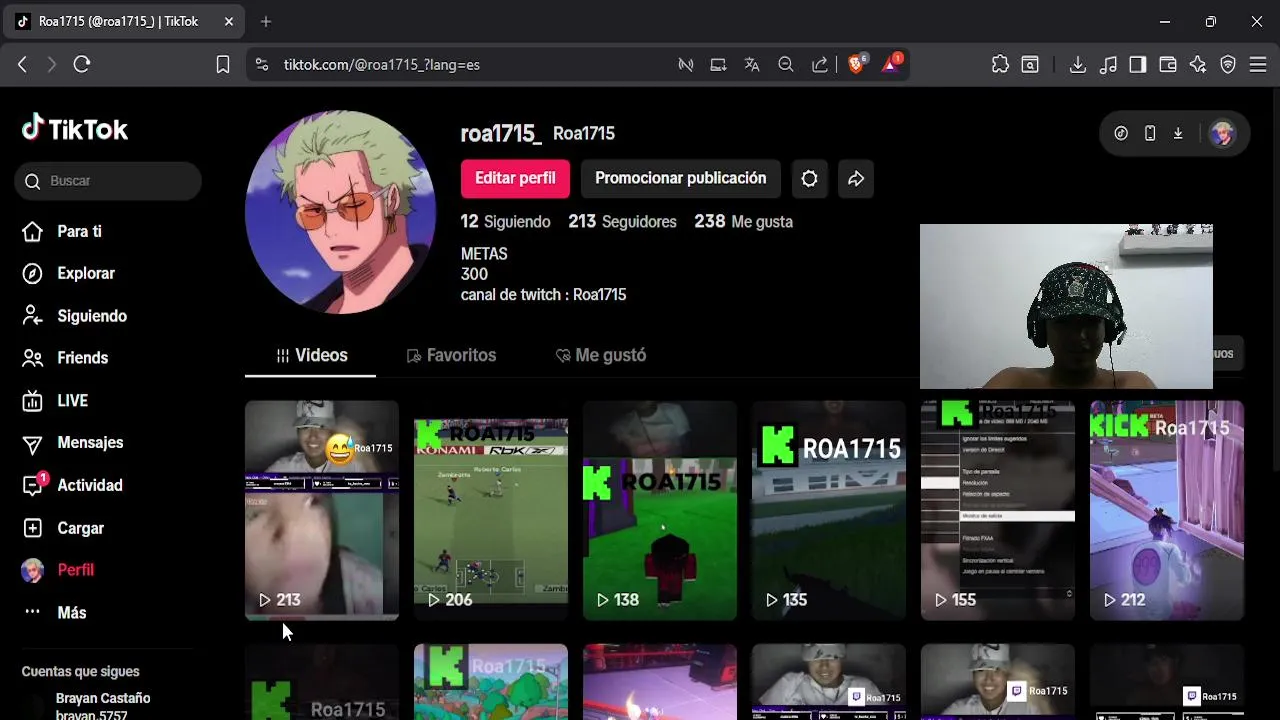This screenshot has width=1280, height=720.
Task: Toggle the browser sidebar panel
Action: coord(1138,64)
